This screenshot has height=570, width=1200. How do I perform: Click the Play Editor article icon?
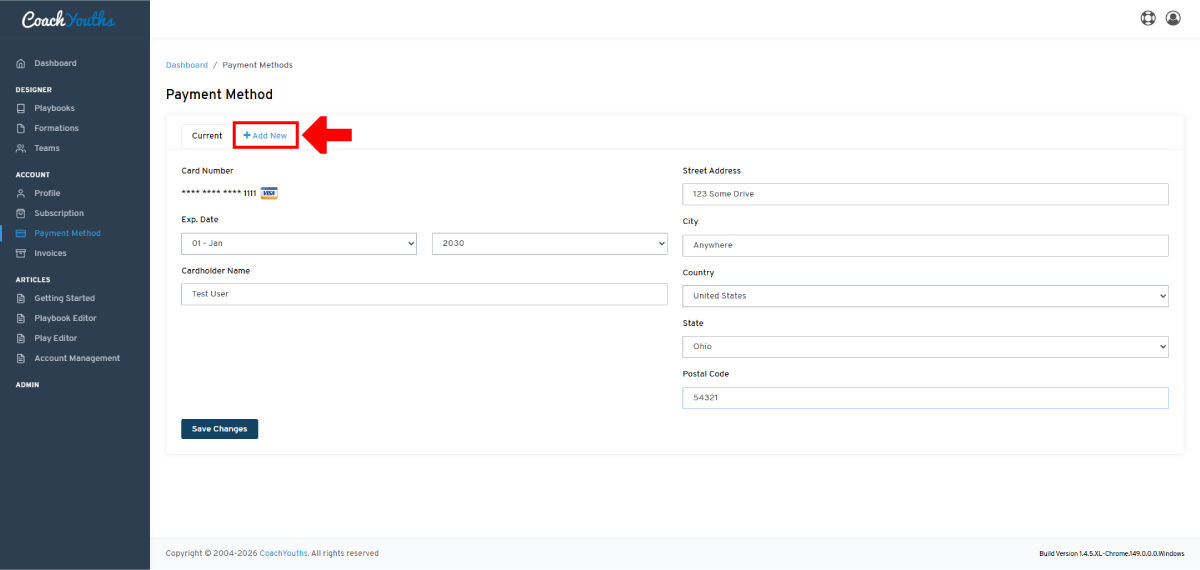click(x=21, y=338)
